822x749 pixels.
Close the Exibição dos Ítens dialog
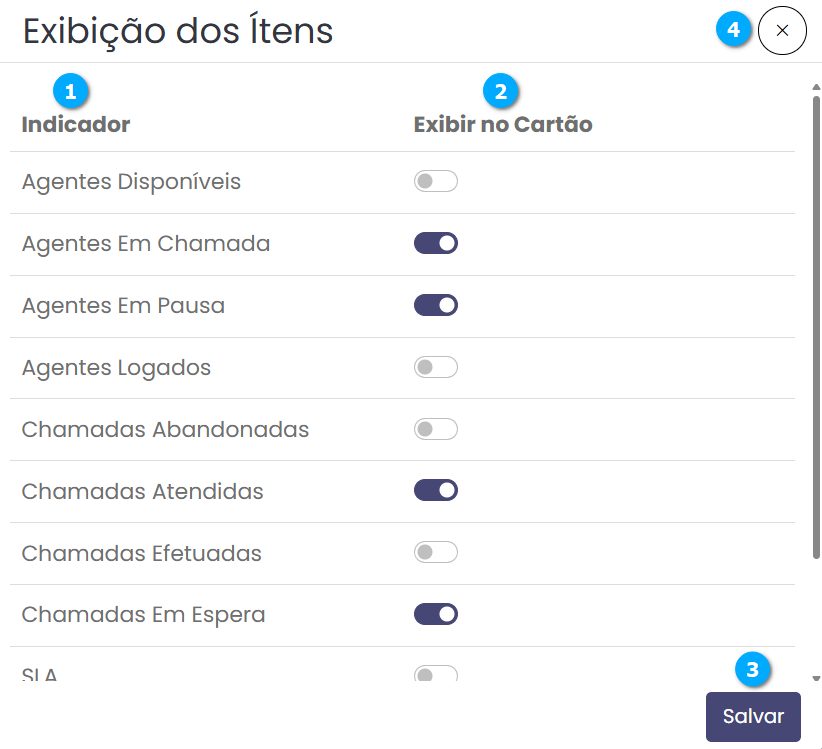click(782, 31)
